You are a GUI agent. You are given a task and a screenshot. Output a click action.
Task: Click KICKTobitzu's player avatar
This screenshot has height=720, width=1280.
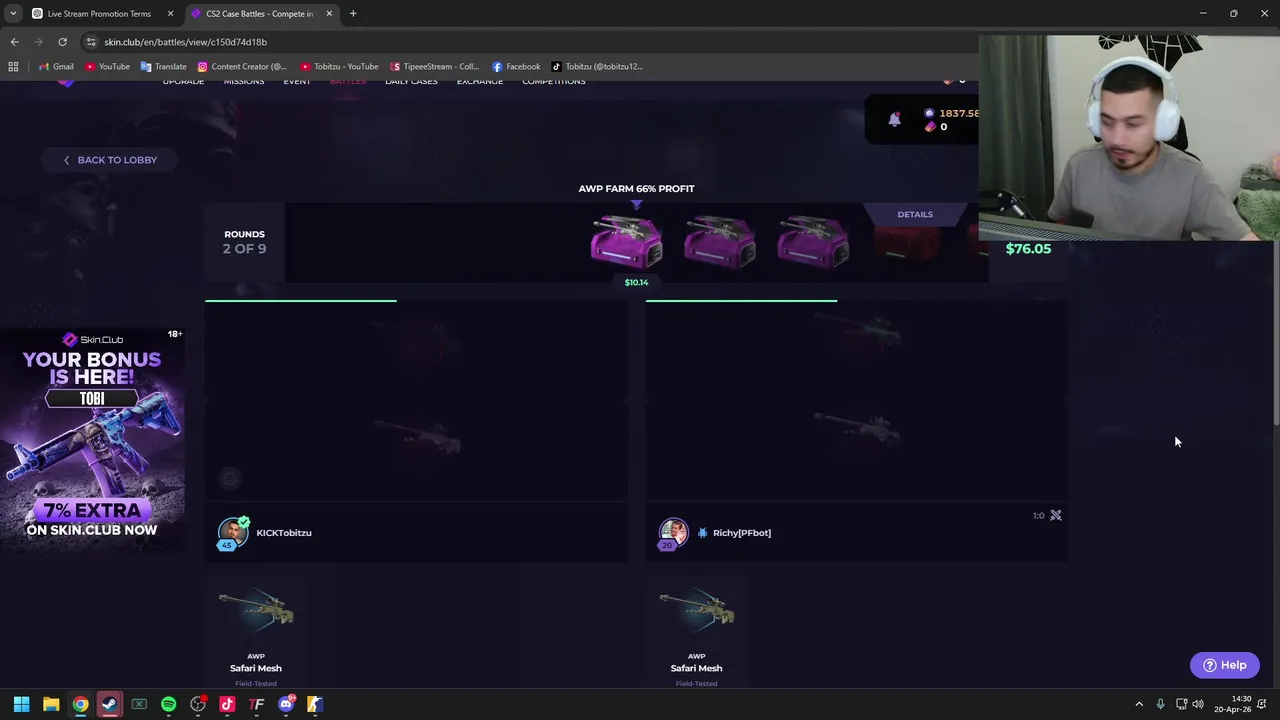(x=233, y=532)
